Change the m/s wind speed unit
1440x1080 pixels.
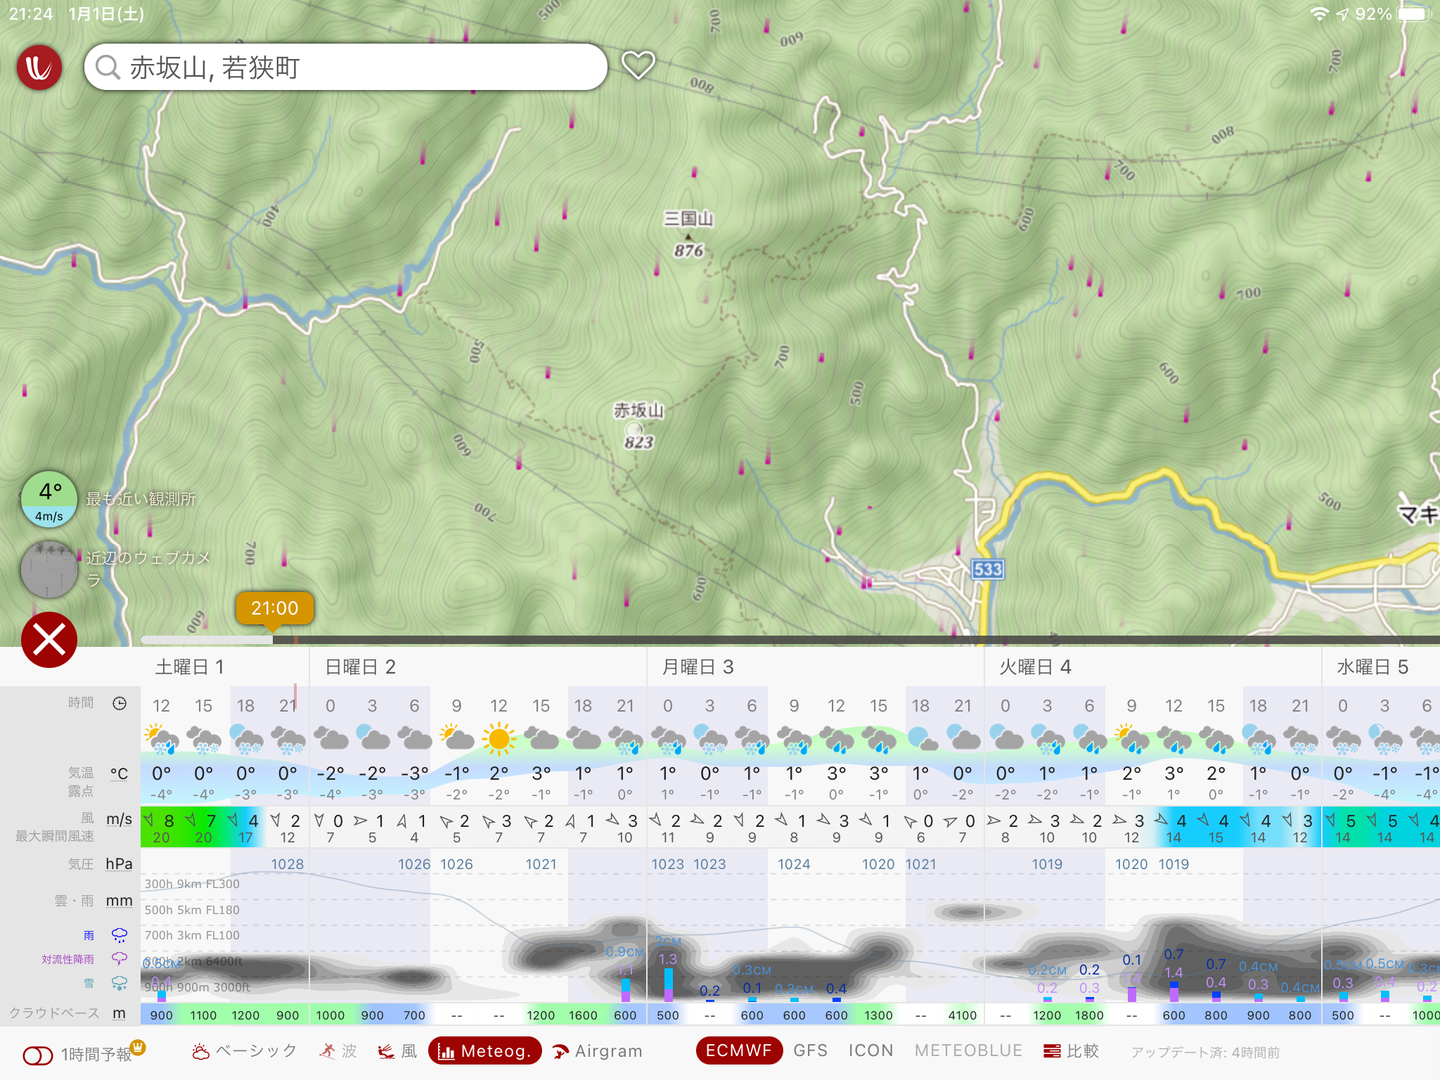click(x=119, y=819)
